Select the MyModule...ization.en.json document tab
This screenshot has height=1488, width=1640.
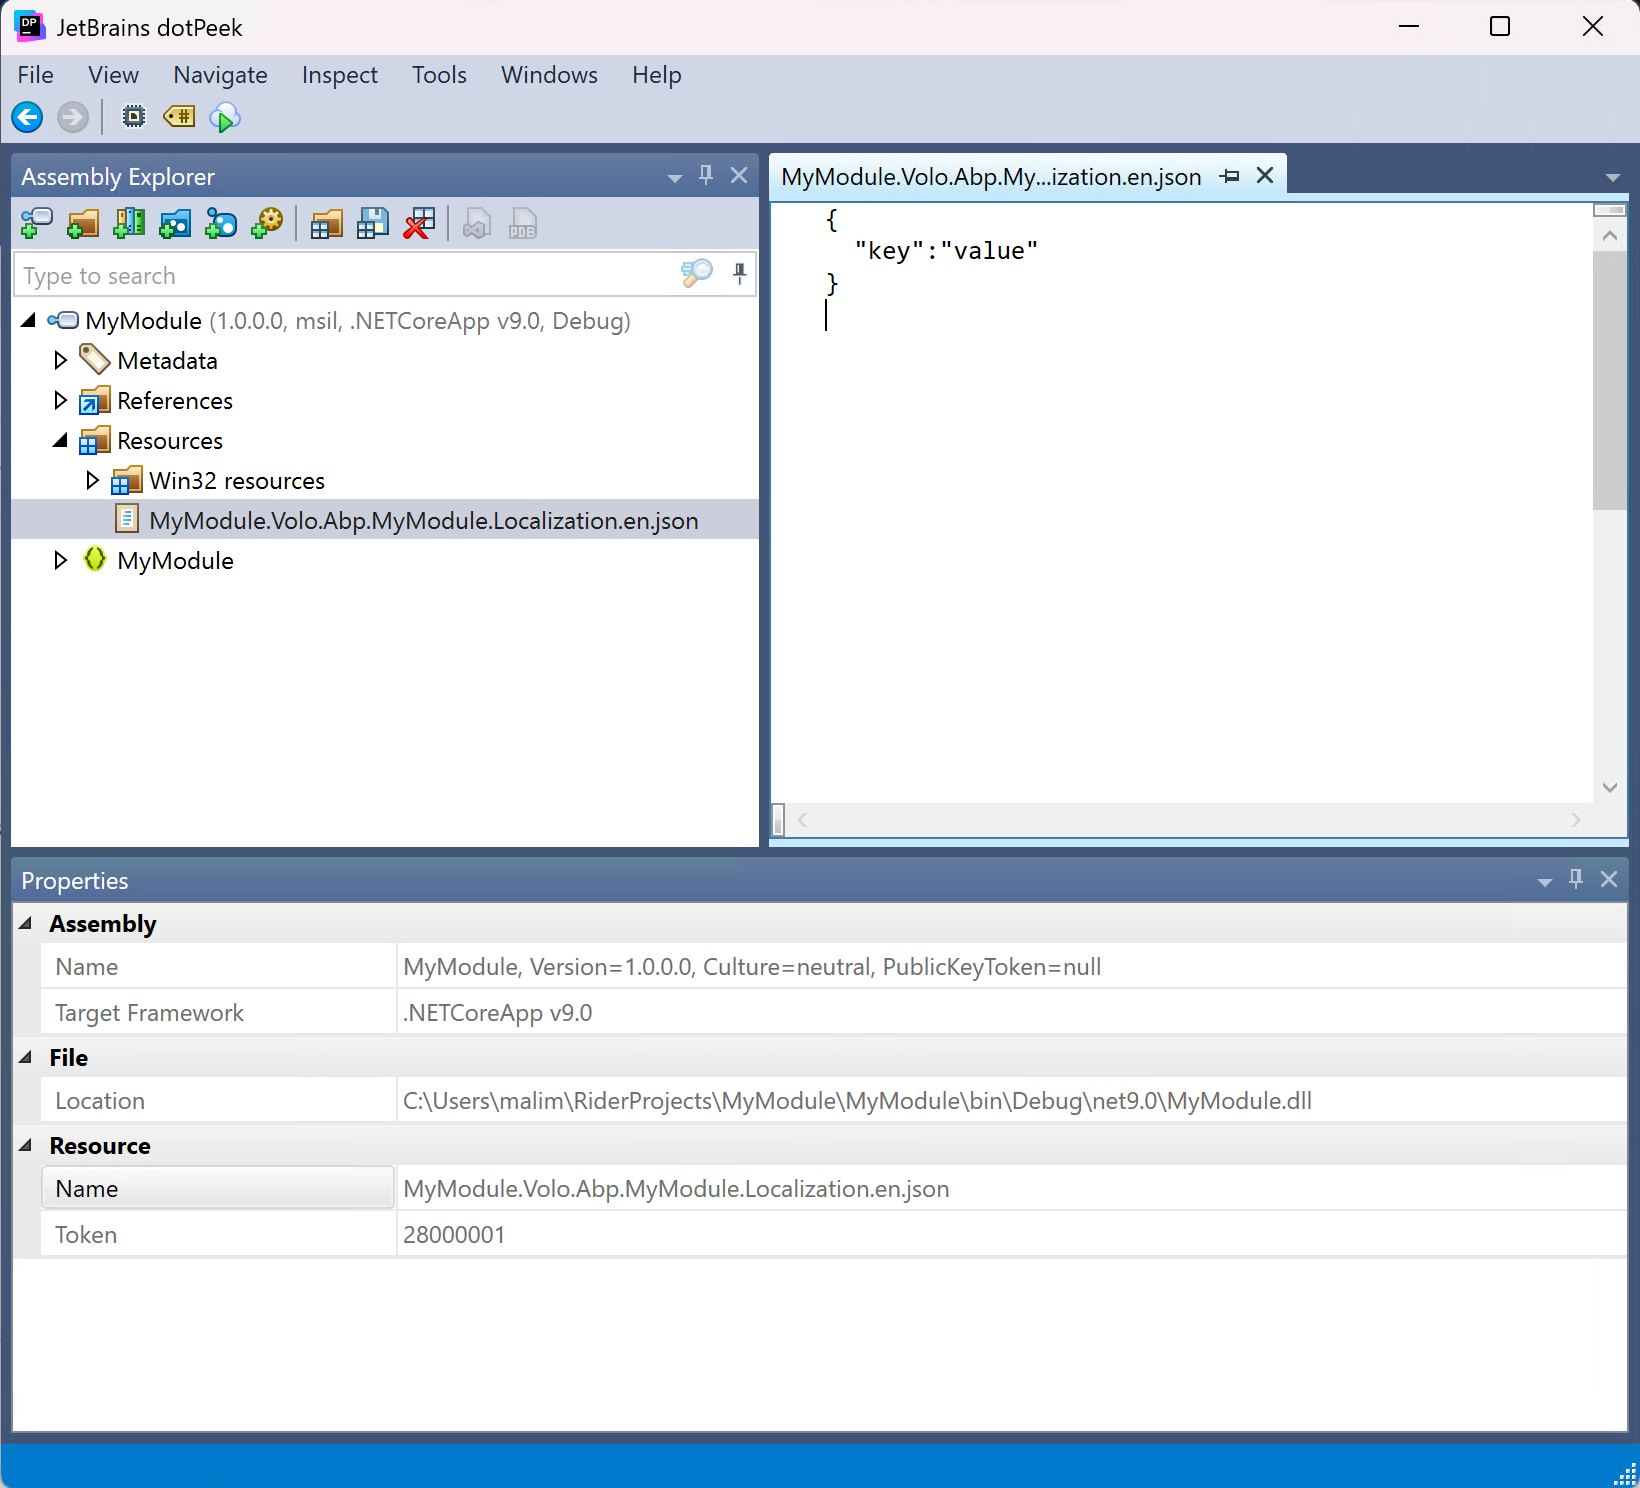point(991,177)
